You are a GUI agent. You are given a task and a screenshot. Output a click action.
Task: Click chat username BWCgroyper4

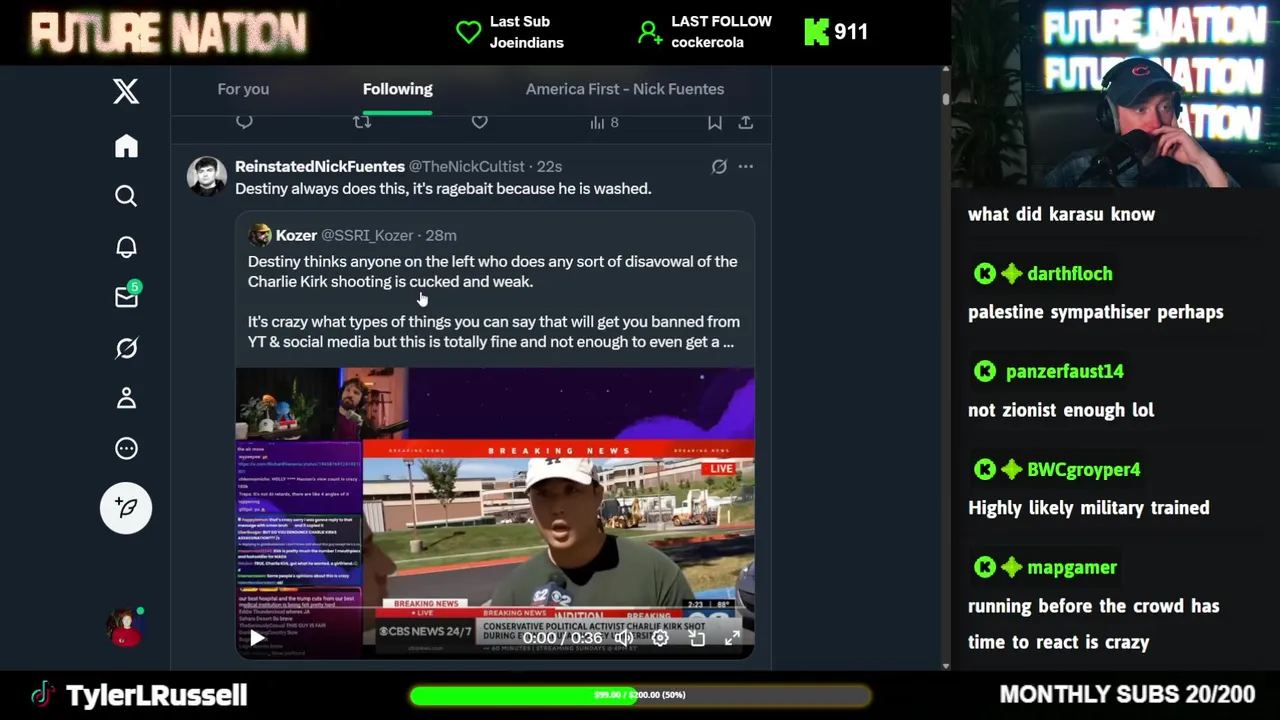(1083, 470)
